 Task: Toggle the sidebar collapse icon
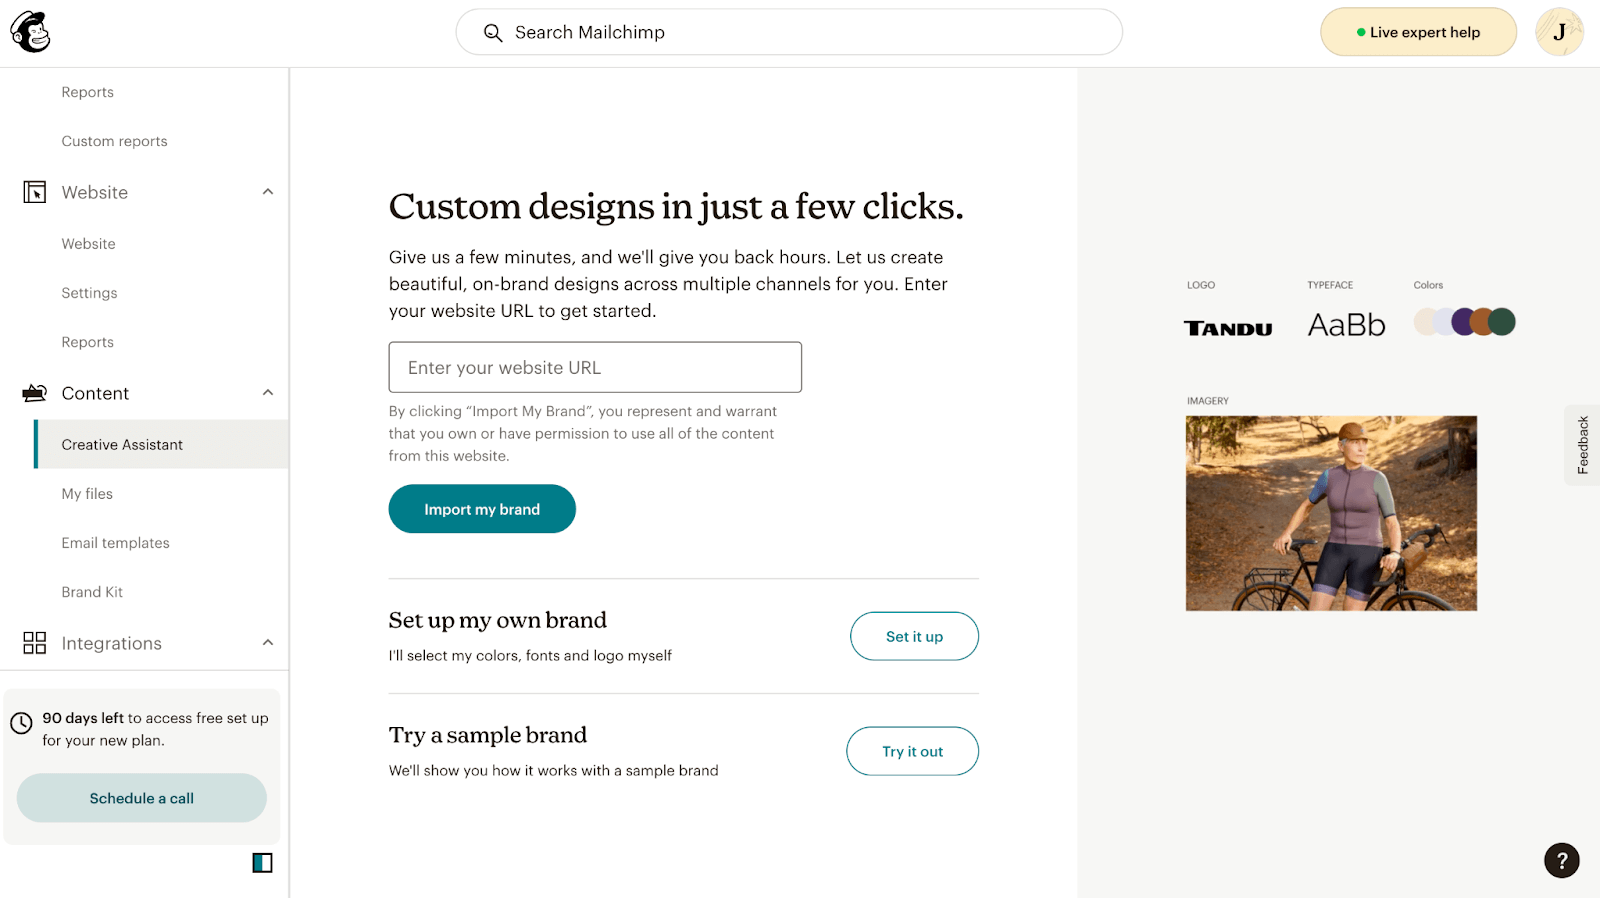pyautogui.click(x=262, y=863)
